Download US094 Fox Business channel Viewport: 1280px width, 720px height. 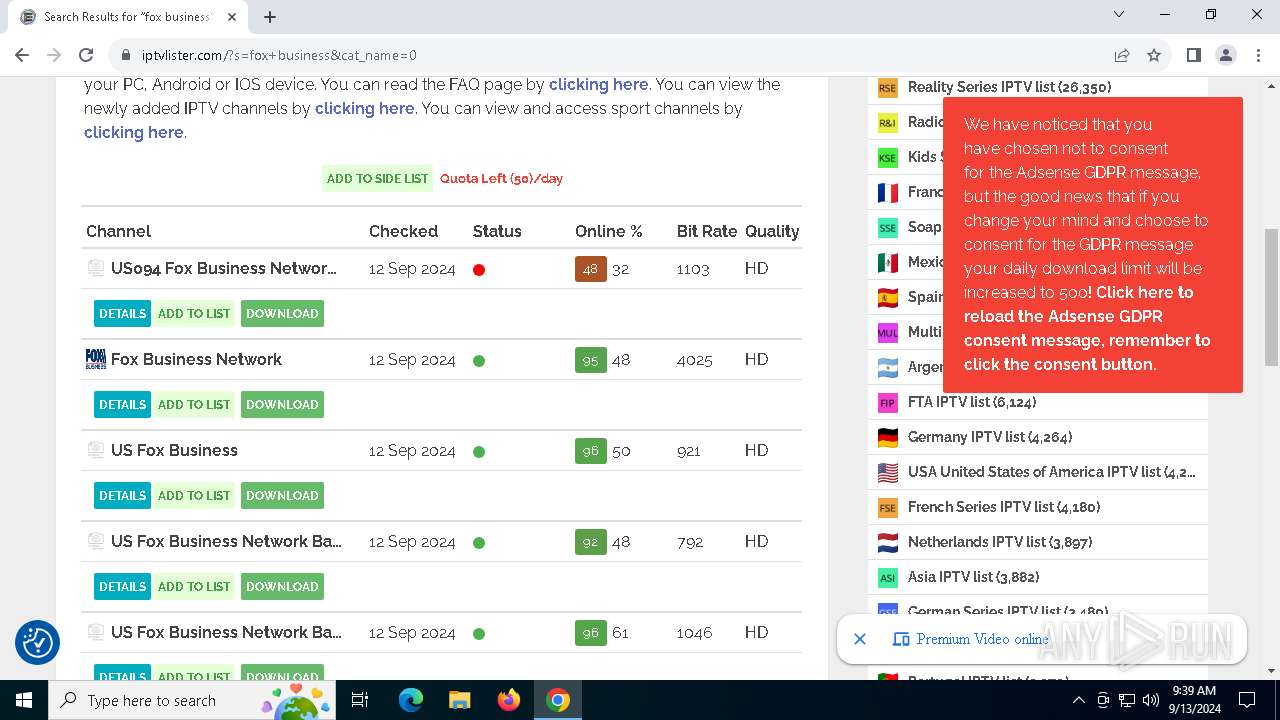coord(282,313)
